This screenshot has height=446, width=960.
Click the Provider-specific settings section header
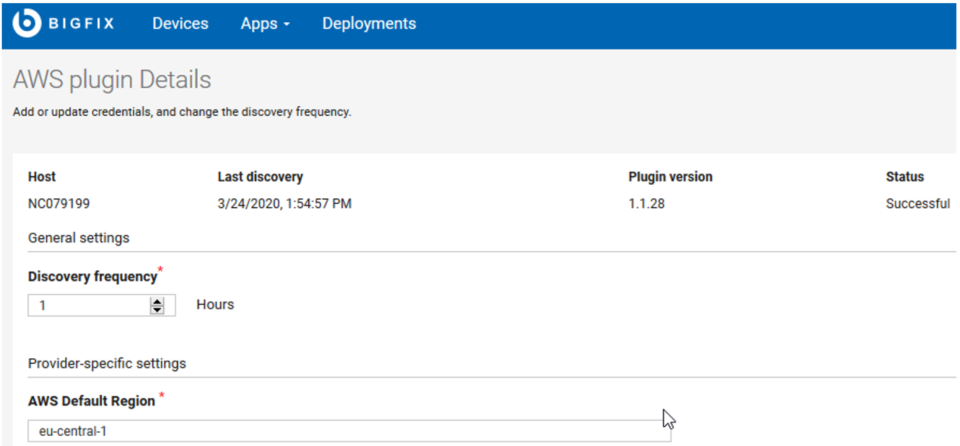pos(107,363)
